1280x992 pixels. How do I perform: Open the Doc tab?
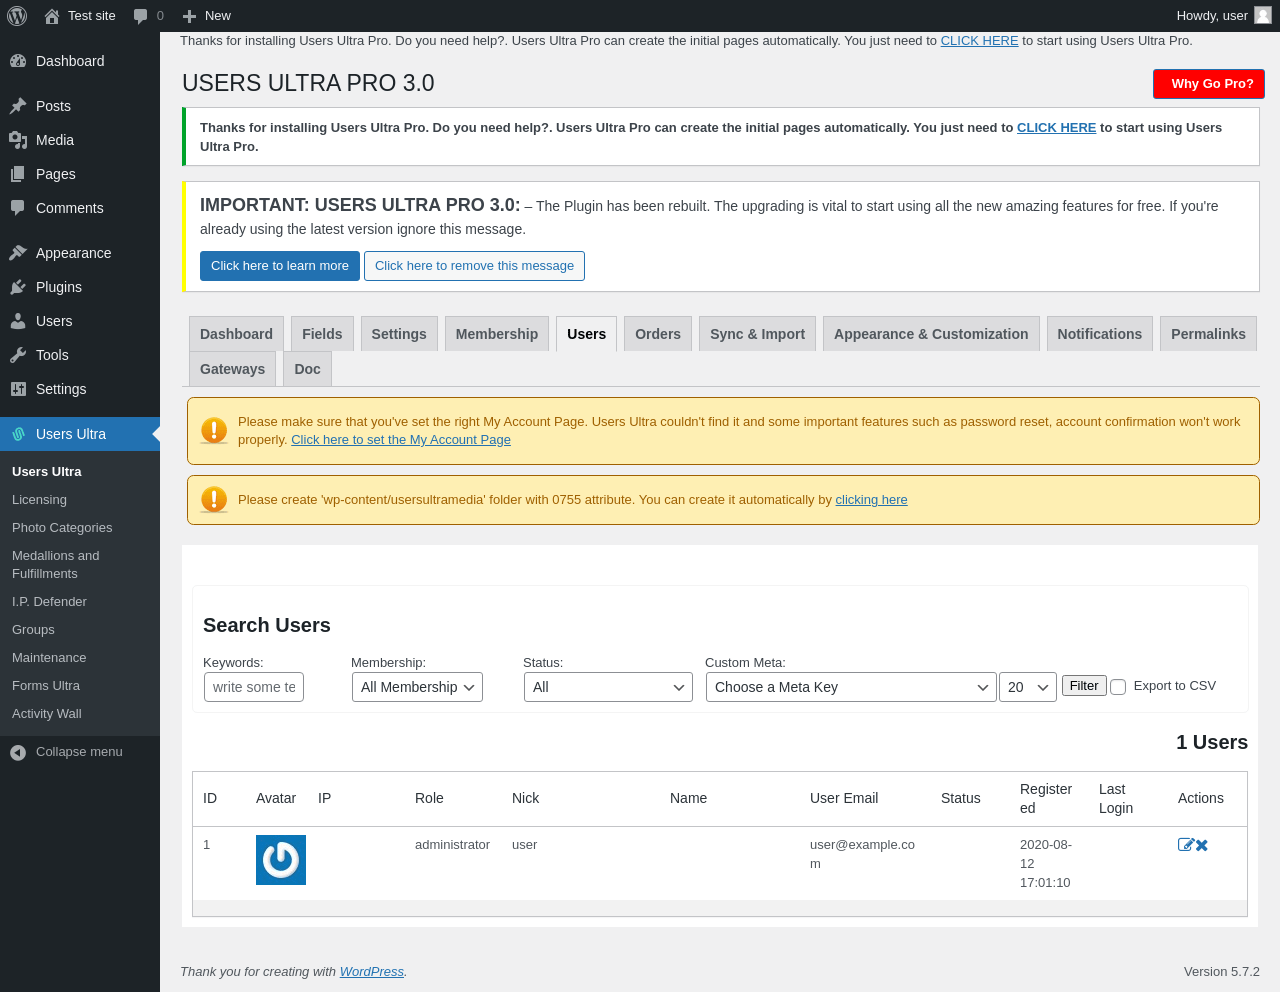[x=307, y=369]
